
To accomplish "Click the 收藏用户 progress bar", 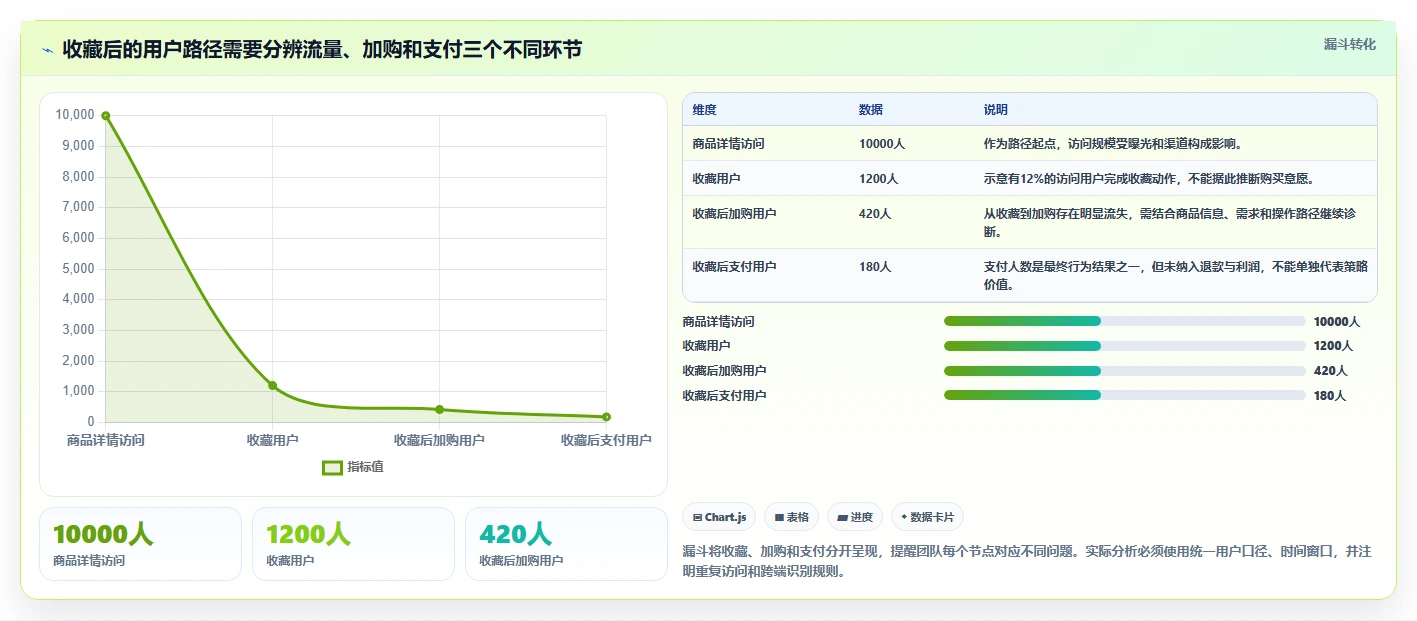I will [x=1125, y=346].
